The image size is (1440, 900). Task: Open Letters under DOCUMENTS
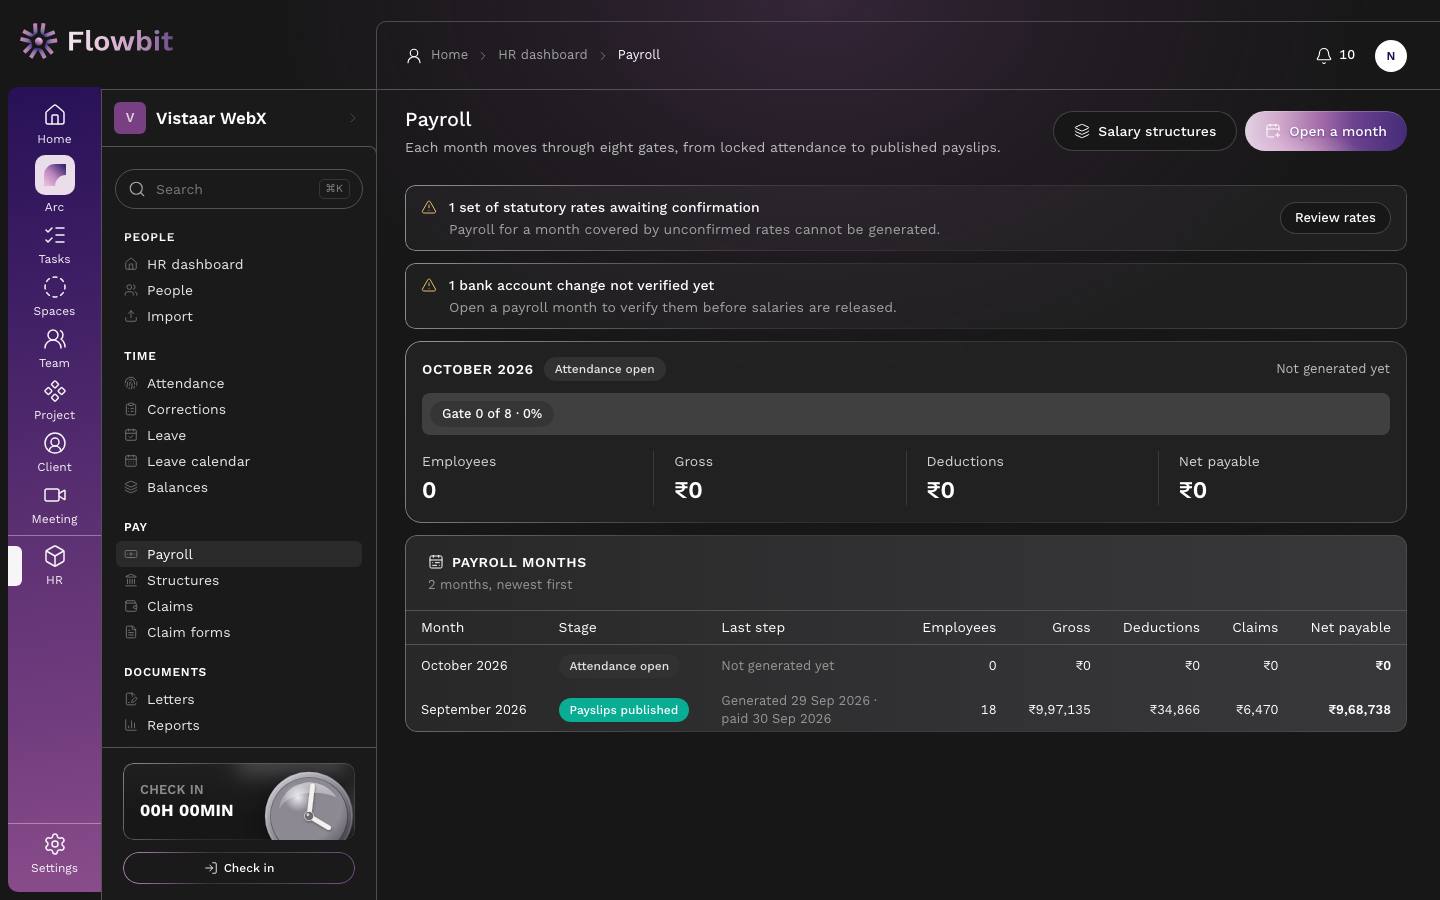pos(239,699)
